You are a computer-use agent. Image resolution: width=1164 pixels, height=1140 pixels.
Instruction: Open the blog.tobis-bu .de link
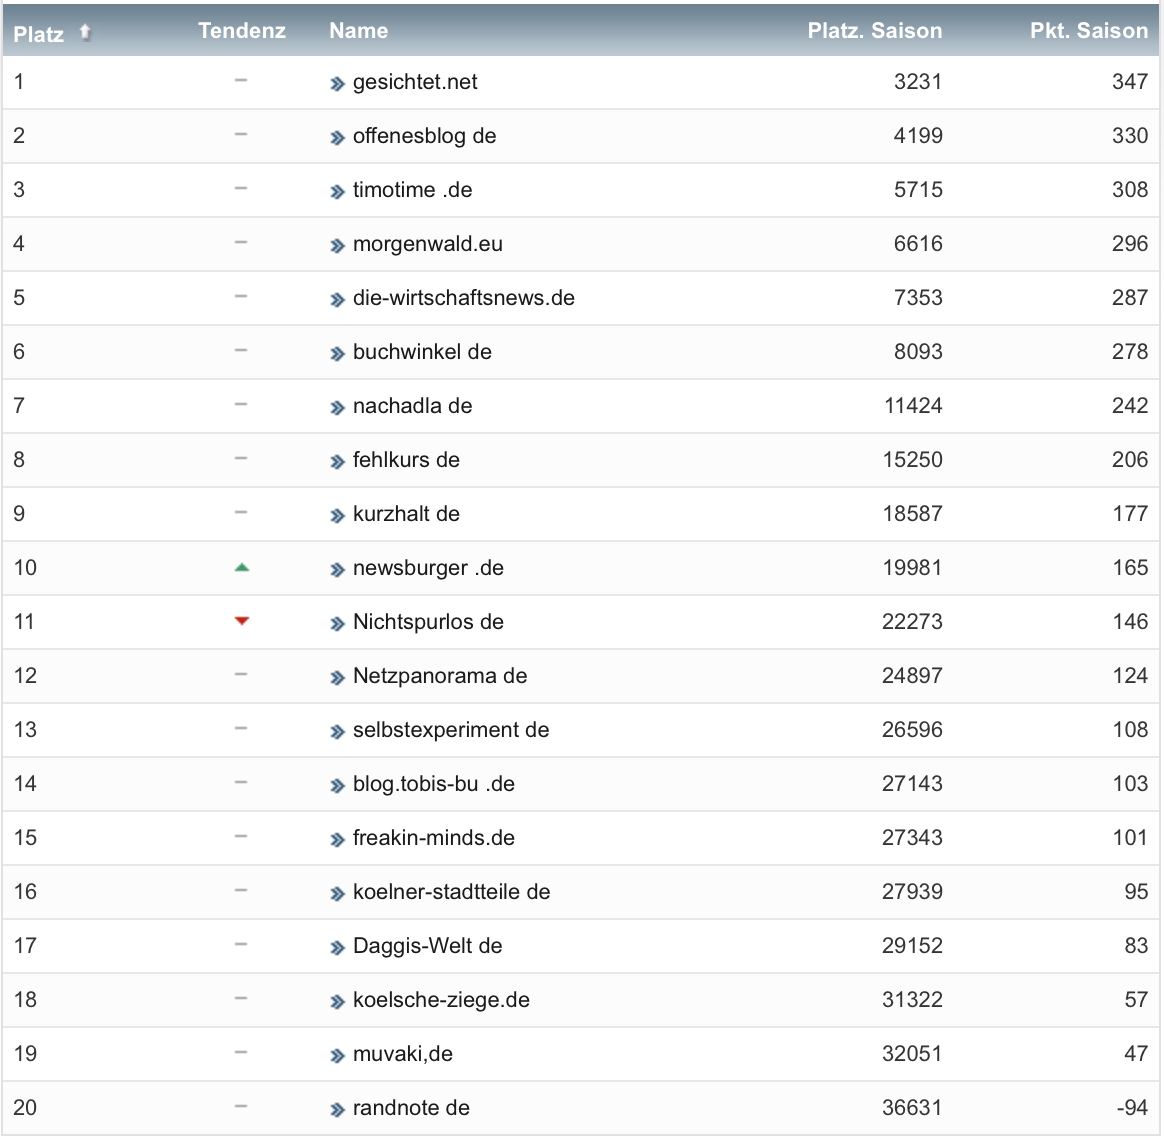click(434, 784)
